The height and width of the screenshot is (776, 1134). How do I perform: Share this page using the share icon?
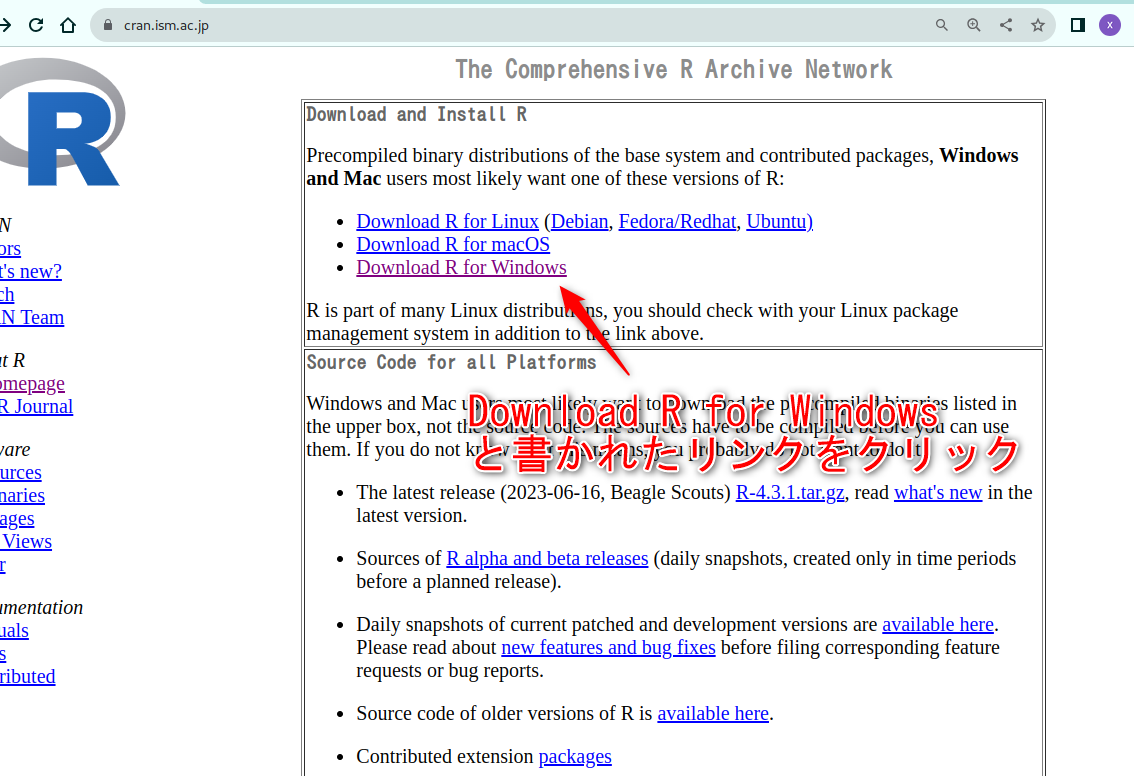pos(1006,25)
